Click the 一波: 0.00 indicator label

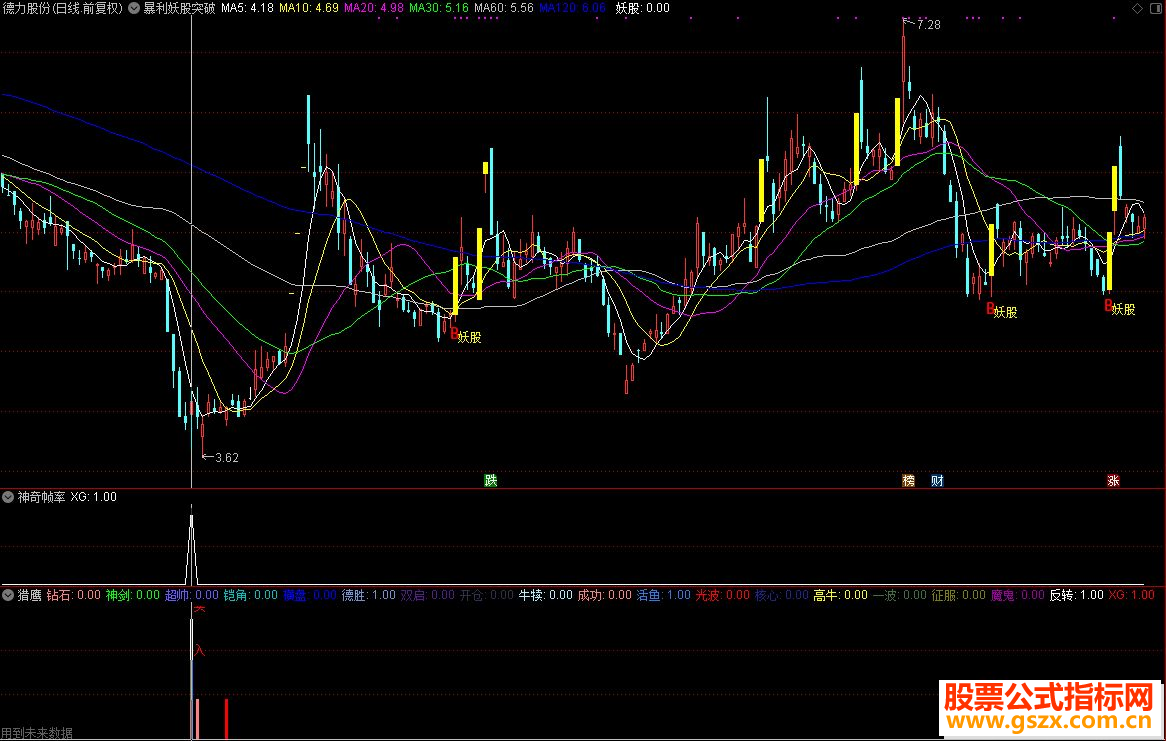coord(900,595)
